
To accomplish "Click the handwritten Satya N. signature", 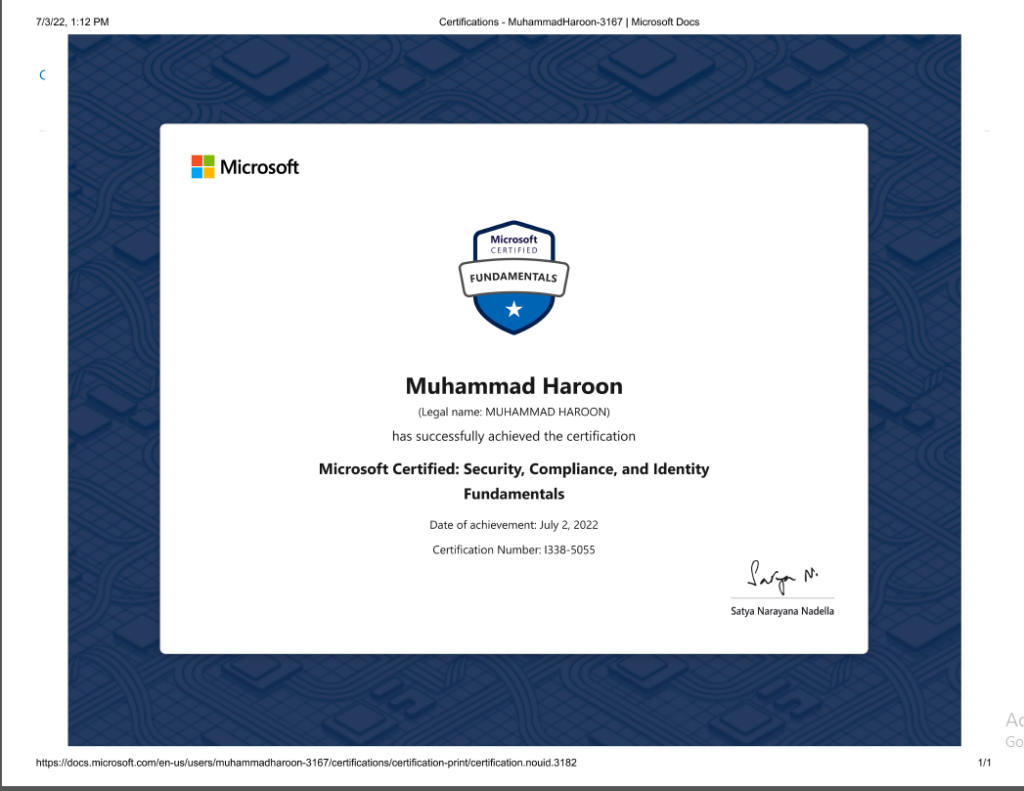I will [x=781, y=577].
